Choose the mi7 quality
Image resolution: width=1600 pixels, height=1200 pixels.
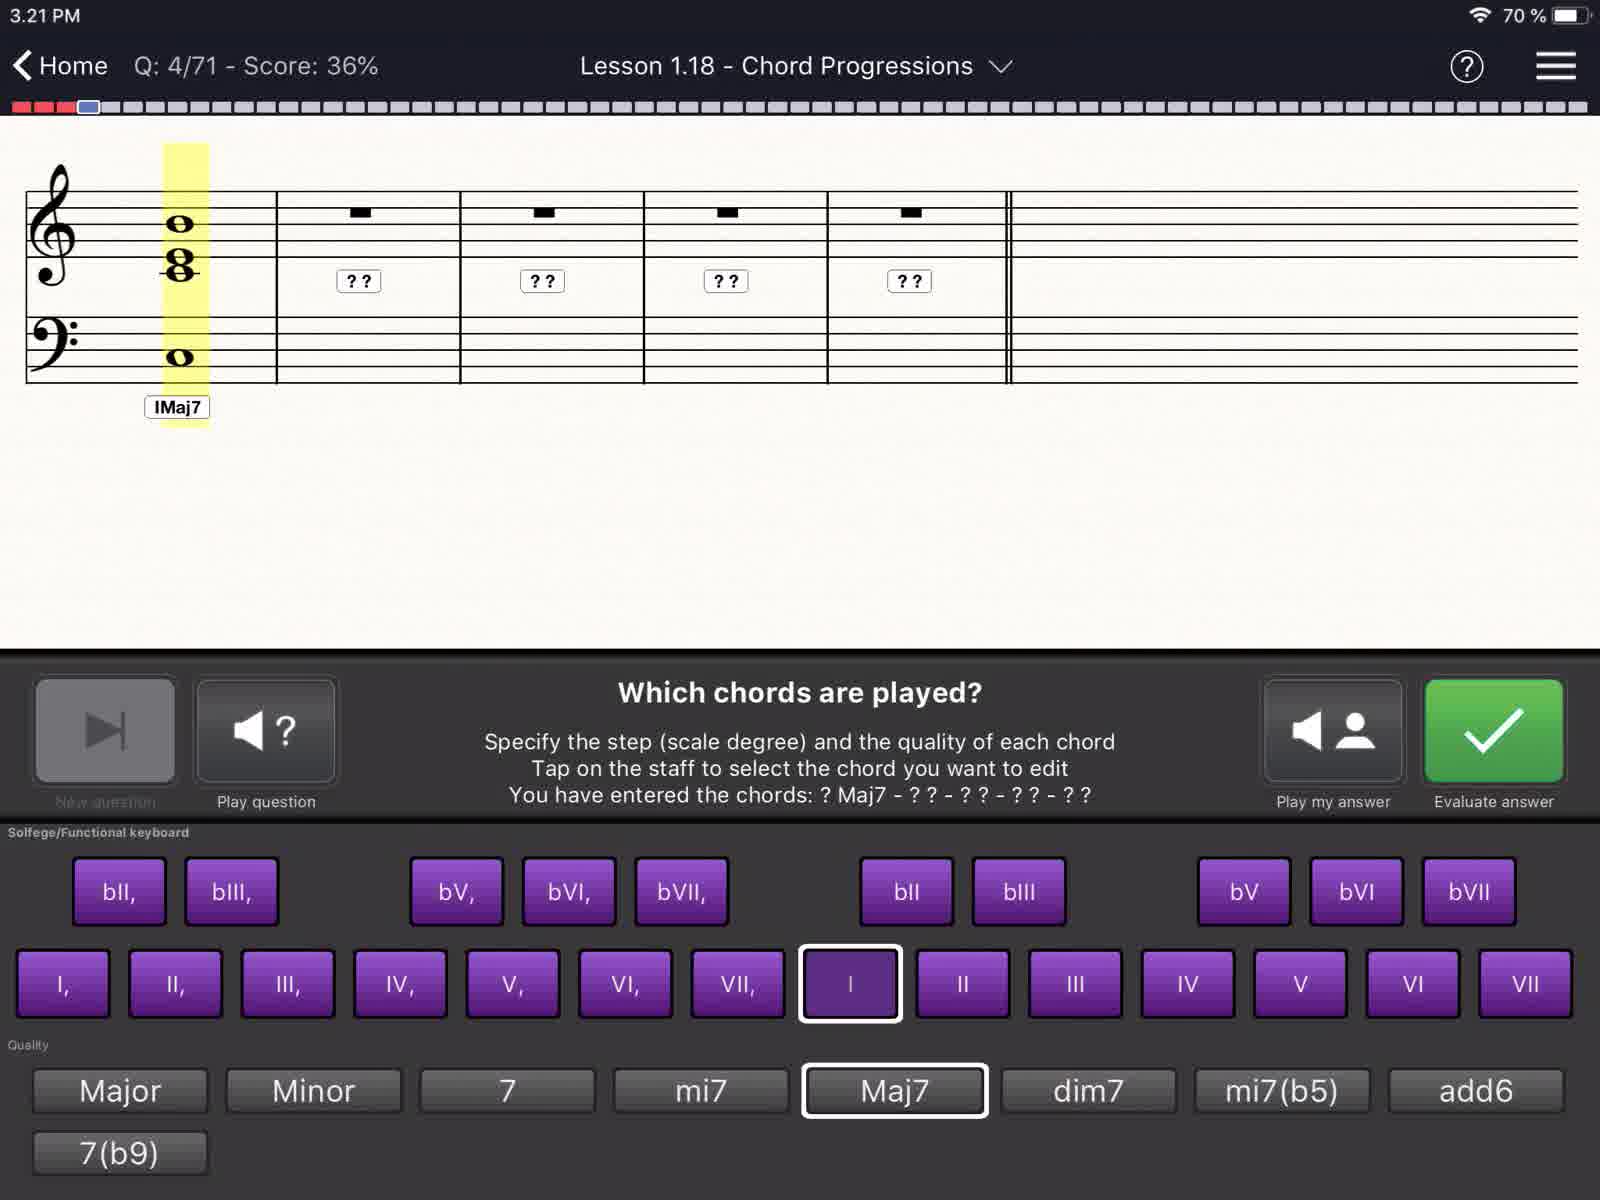701,1090
